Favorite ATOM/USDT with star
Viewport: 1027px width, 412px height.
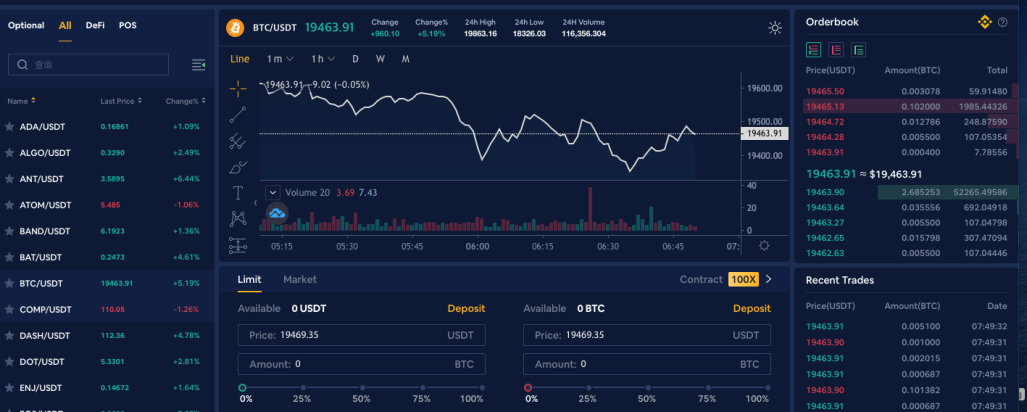9,205
